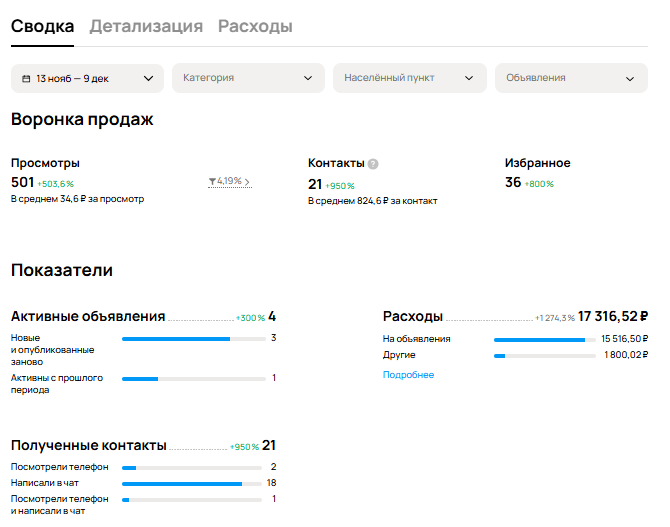The height and width of the screenshot is (527, 670).
Task: Click the calendar icon in date filter
Action: pos(25,78)
